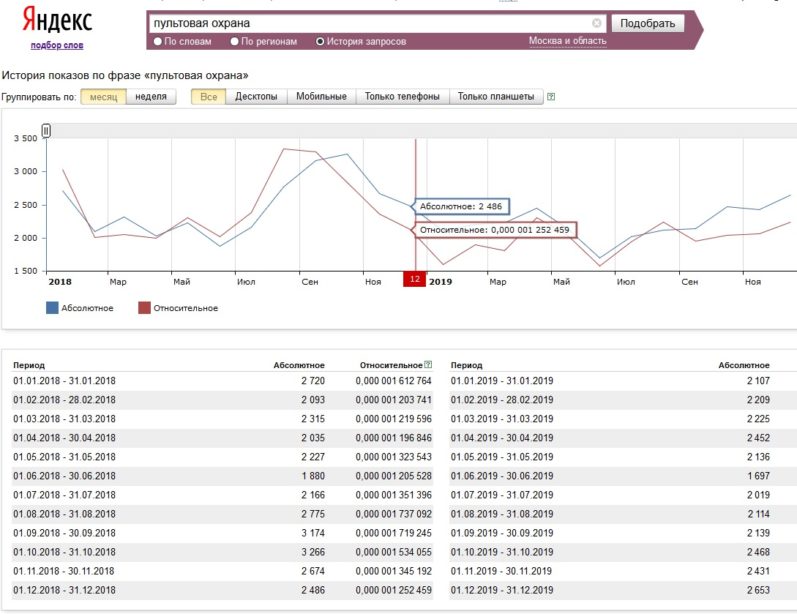Select row 01.12.2018 - 31.12.2018
Screen dimensions: 797x614
click(222, 590)
